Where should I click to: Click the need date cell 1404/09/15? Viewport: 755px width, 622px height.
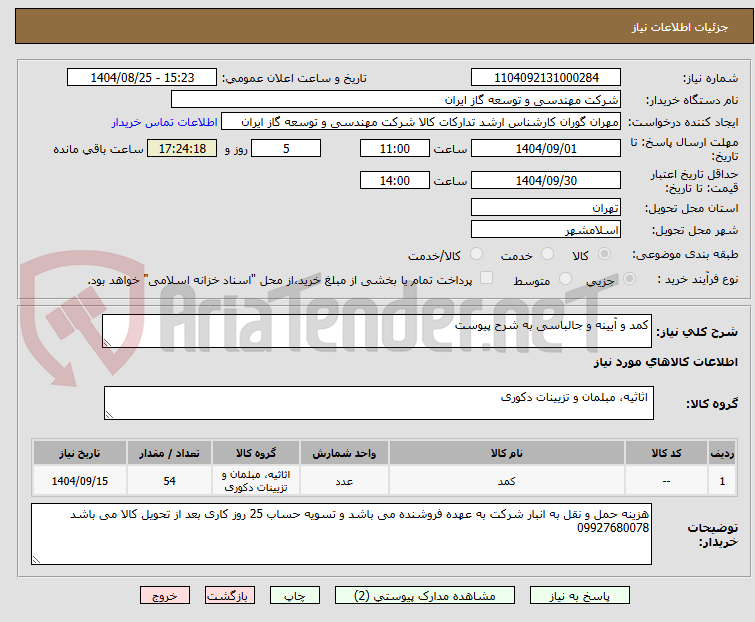(79, 480)
